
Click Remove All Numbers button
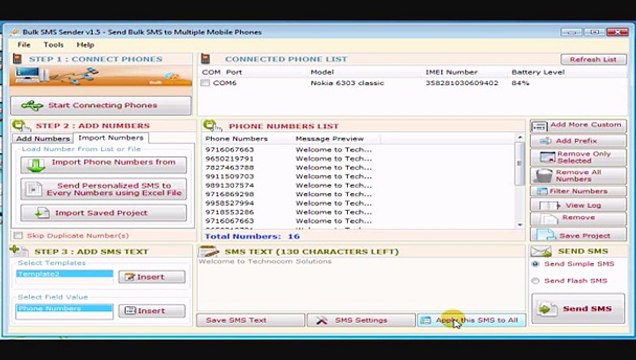point(578,176)
